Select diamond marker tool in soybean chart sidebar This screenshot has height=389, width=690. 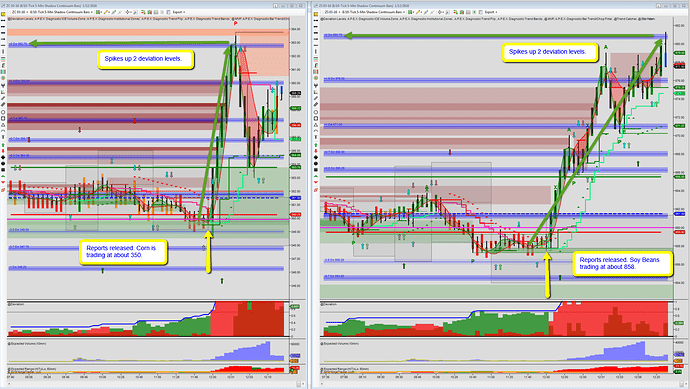click(x=316, y=158)
